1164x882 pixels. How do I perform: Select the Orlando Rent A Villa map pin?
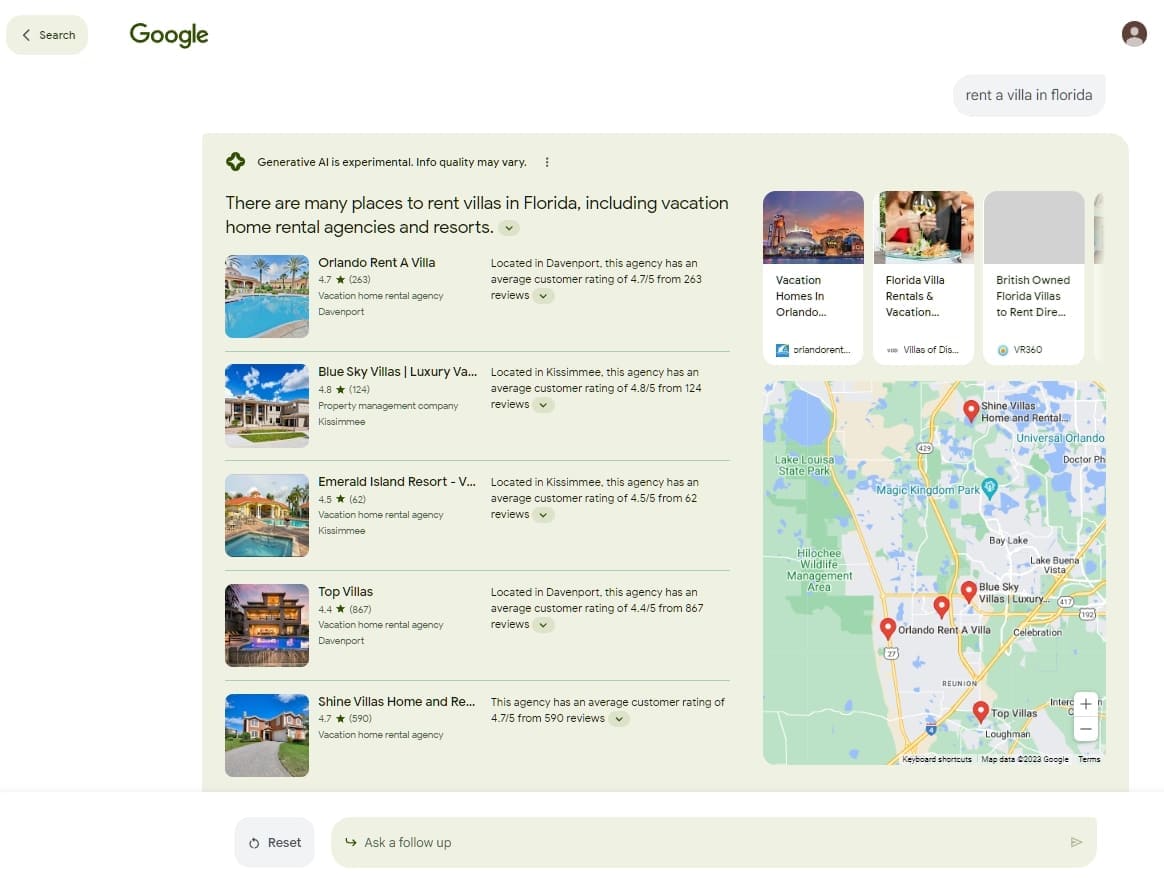(887, 628)
